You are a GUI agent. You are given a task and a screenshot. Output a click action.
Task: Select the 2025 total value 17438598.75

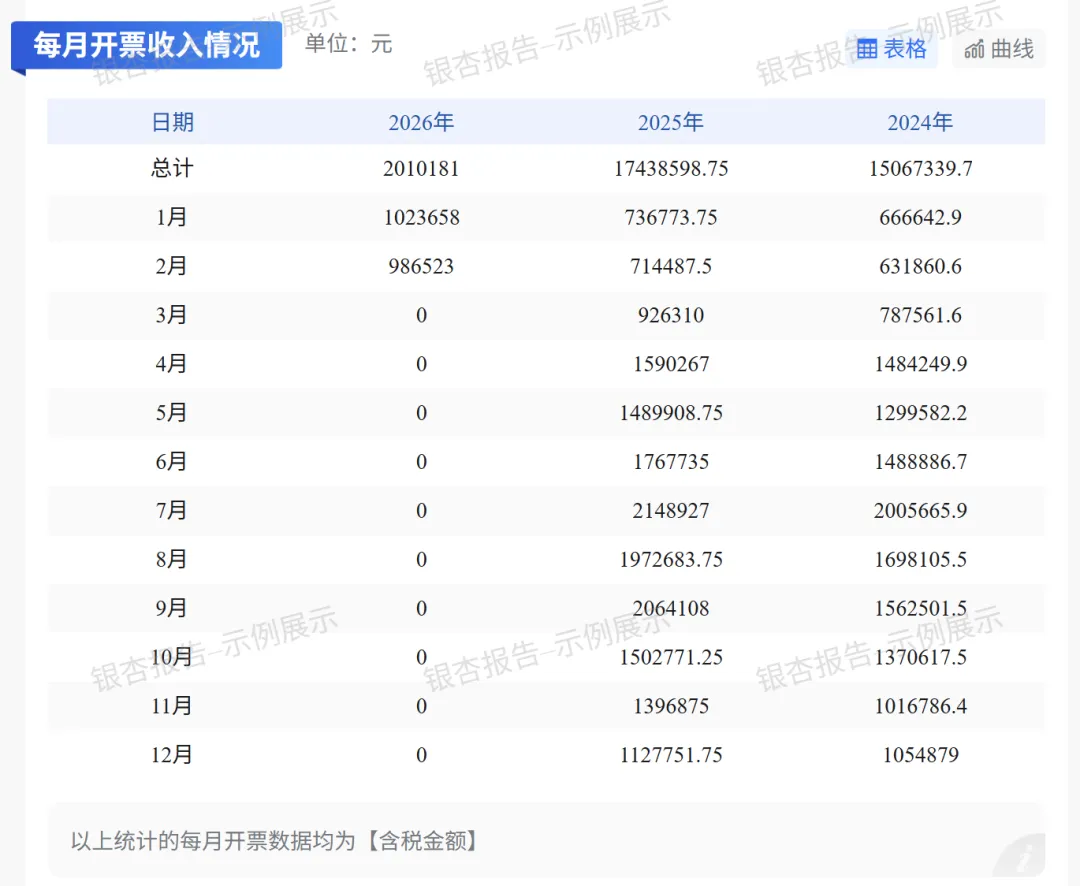(x=671, y=169)
